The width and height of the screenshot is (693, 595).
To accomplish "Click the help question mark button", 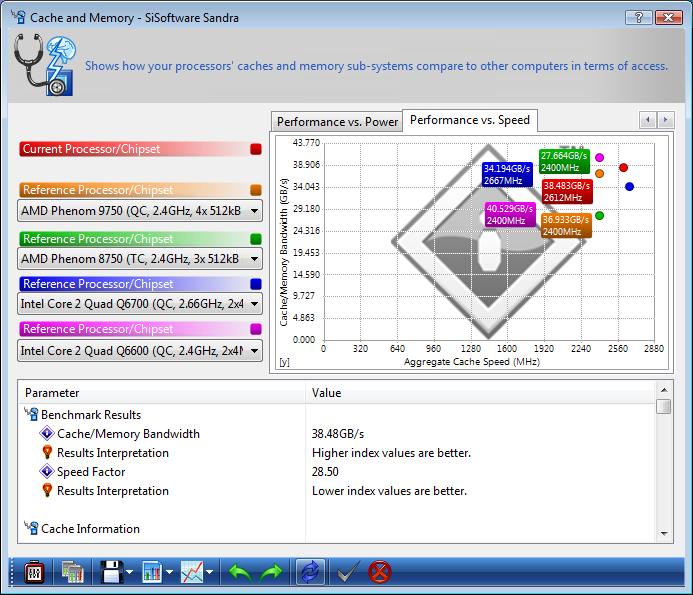I will (x=639, y=18).
